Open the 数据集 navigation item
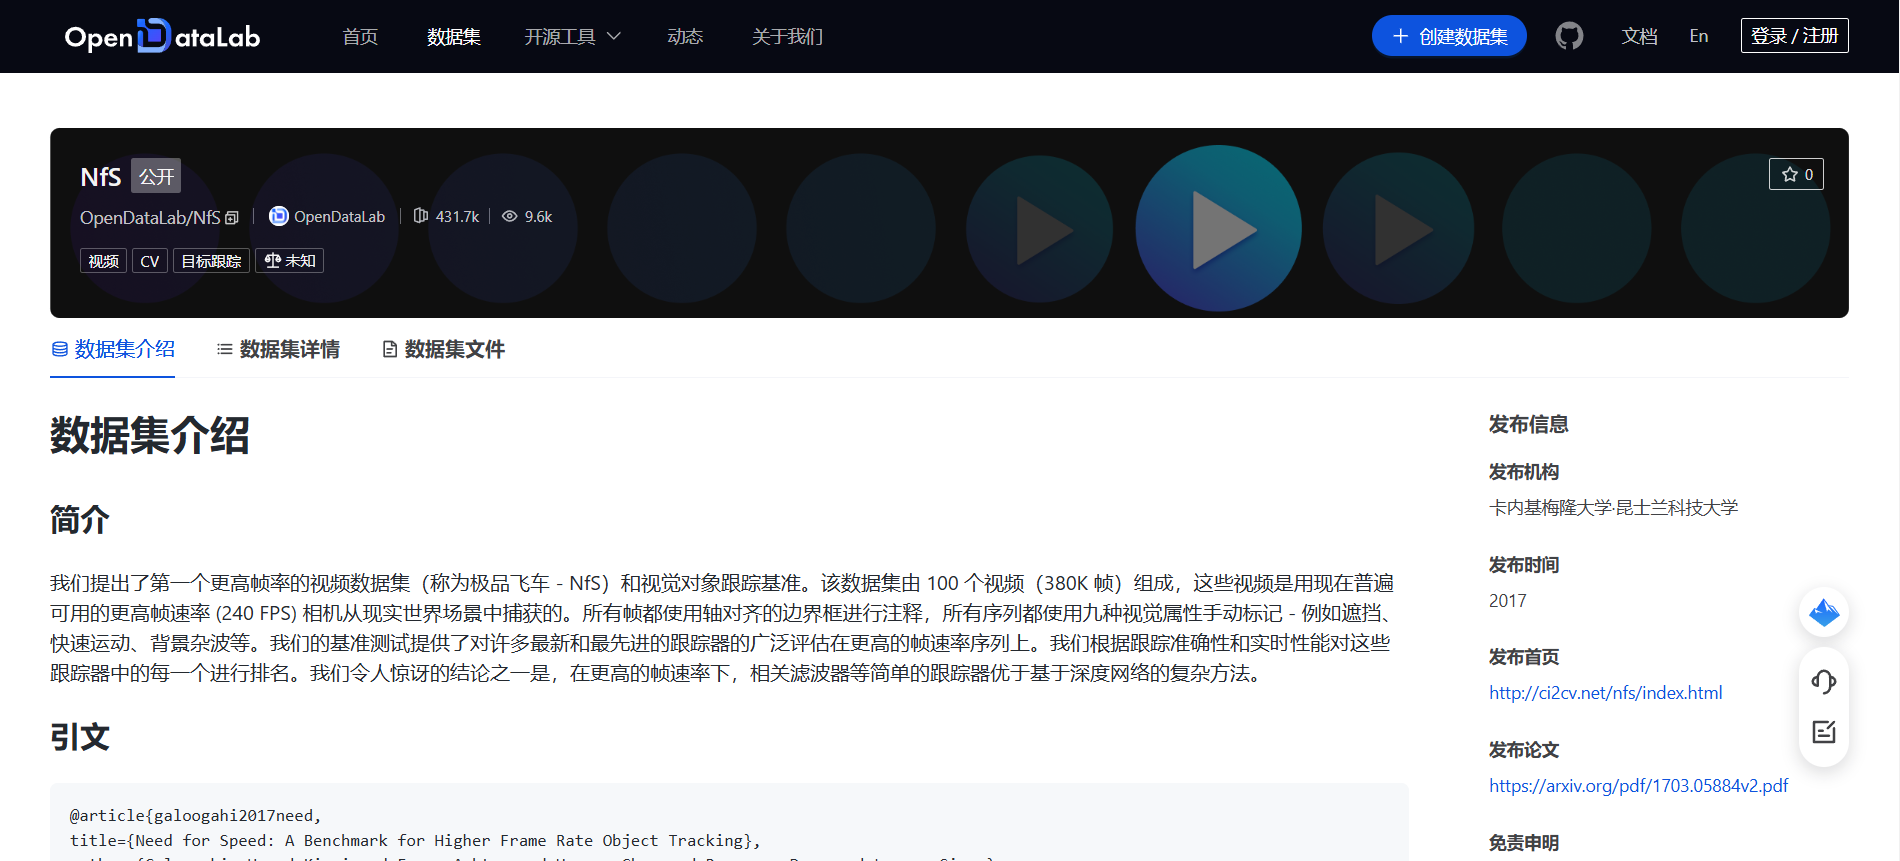1900x861 pixels. 454,36
